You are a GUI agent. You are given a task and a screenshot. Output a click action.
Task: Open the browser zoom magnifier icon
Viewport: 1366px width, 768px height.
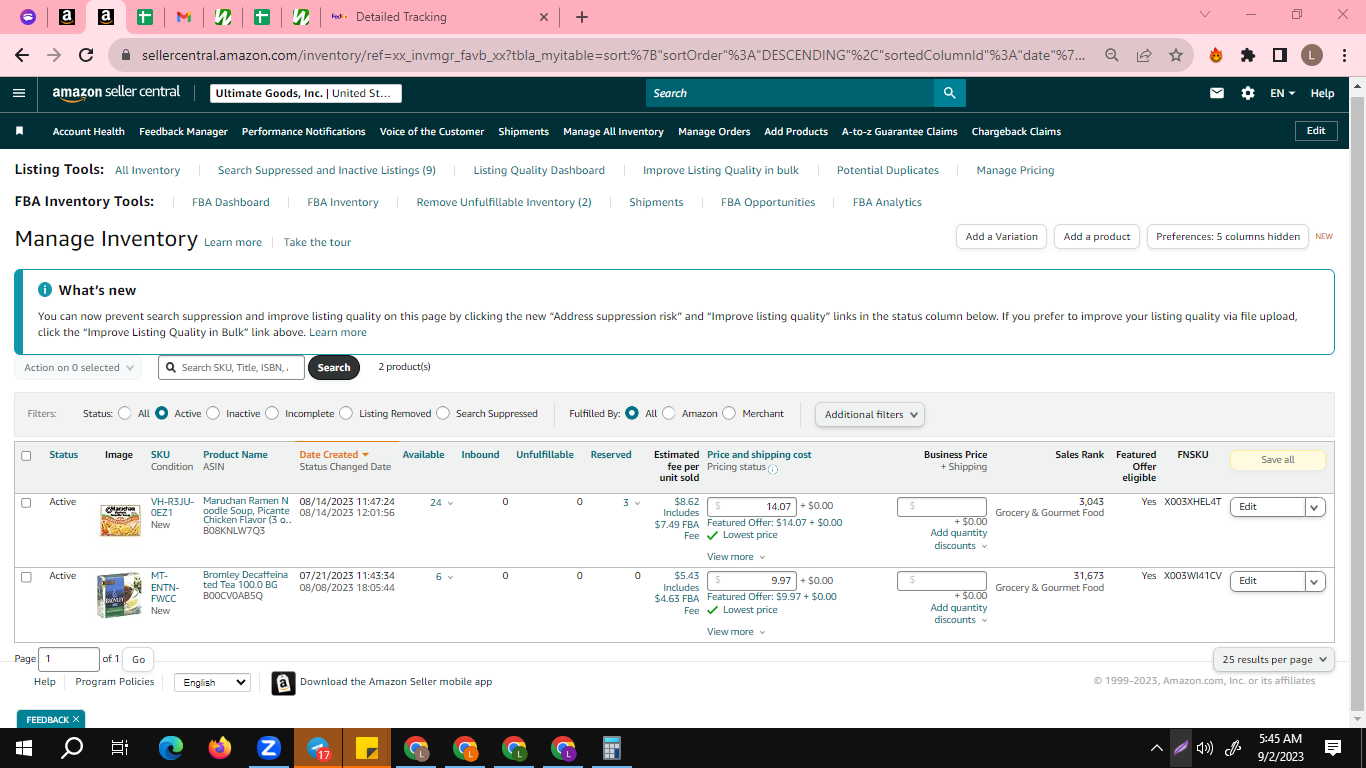(1112, 56)
